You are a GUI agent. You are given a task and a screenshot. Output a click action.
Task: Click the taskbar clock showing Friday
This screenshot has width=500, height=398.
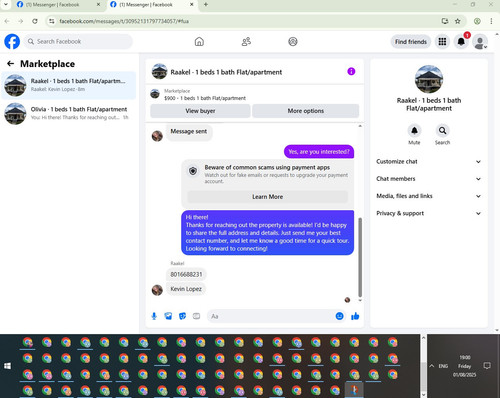(464, 366)
